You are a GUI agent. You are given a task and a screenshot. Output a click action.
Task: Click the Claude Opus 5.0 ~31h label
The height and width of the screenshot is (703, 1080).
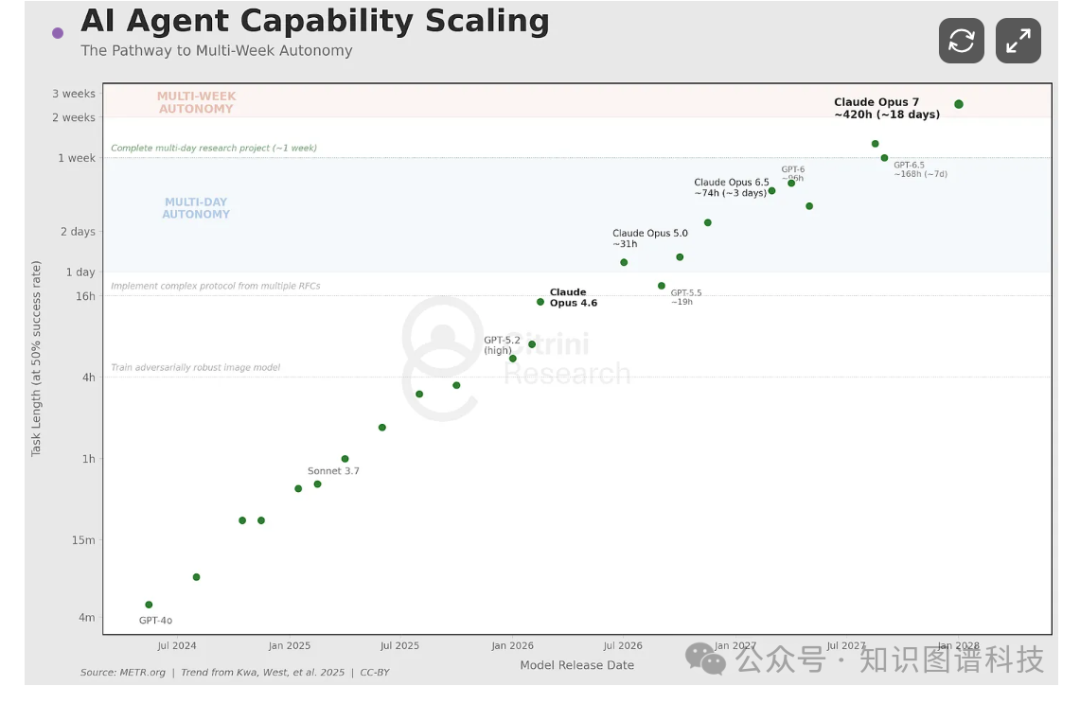point(650,238)
